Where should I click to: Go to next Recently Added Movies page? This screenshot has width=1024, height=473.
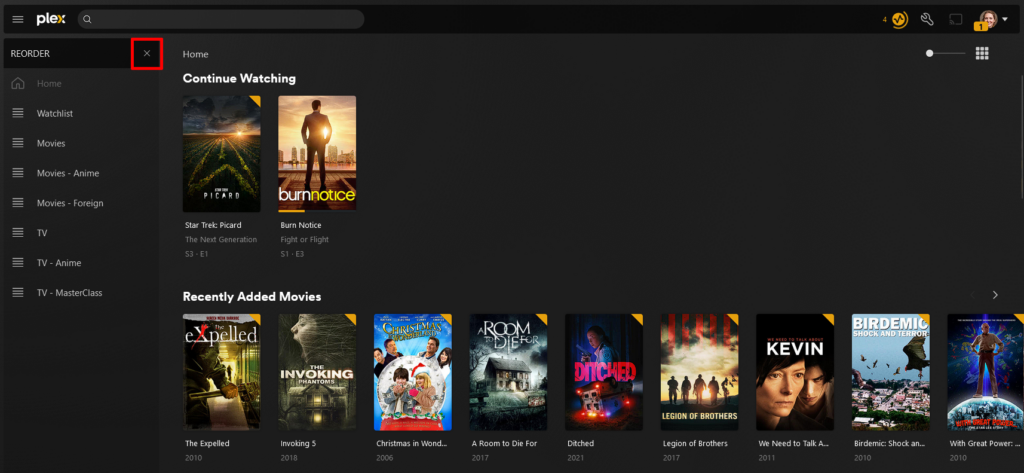995,295
